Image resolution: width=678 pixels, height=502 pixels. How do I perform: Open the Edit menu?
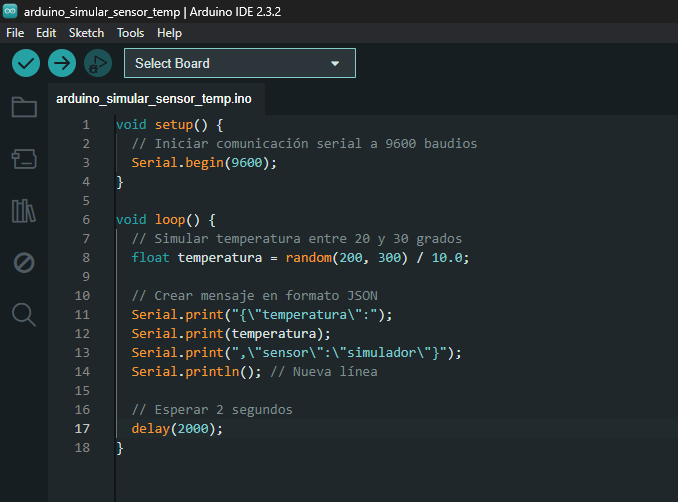(x=46, y=33)
